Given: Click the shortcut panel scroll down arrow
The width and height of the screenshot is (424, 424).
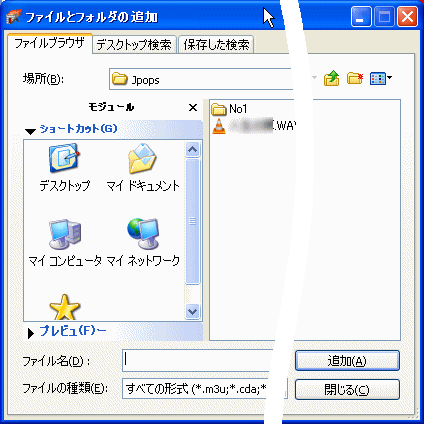Looking at the screenshot, I should click(193, 311).
